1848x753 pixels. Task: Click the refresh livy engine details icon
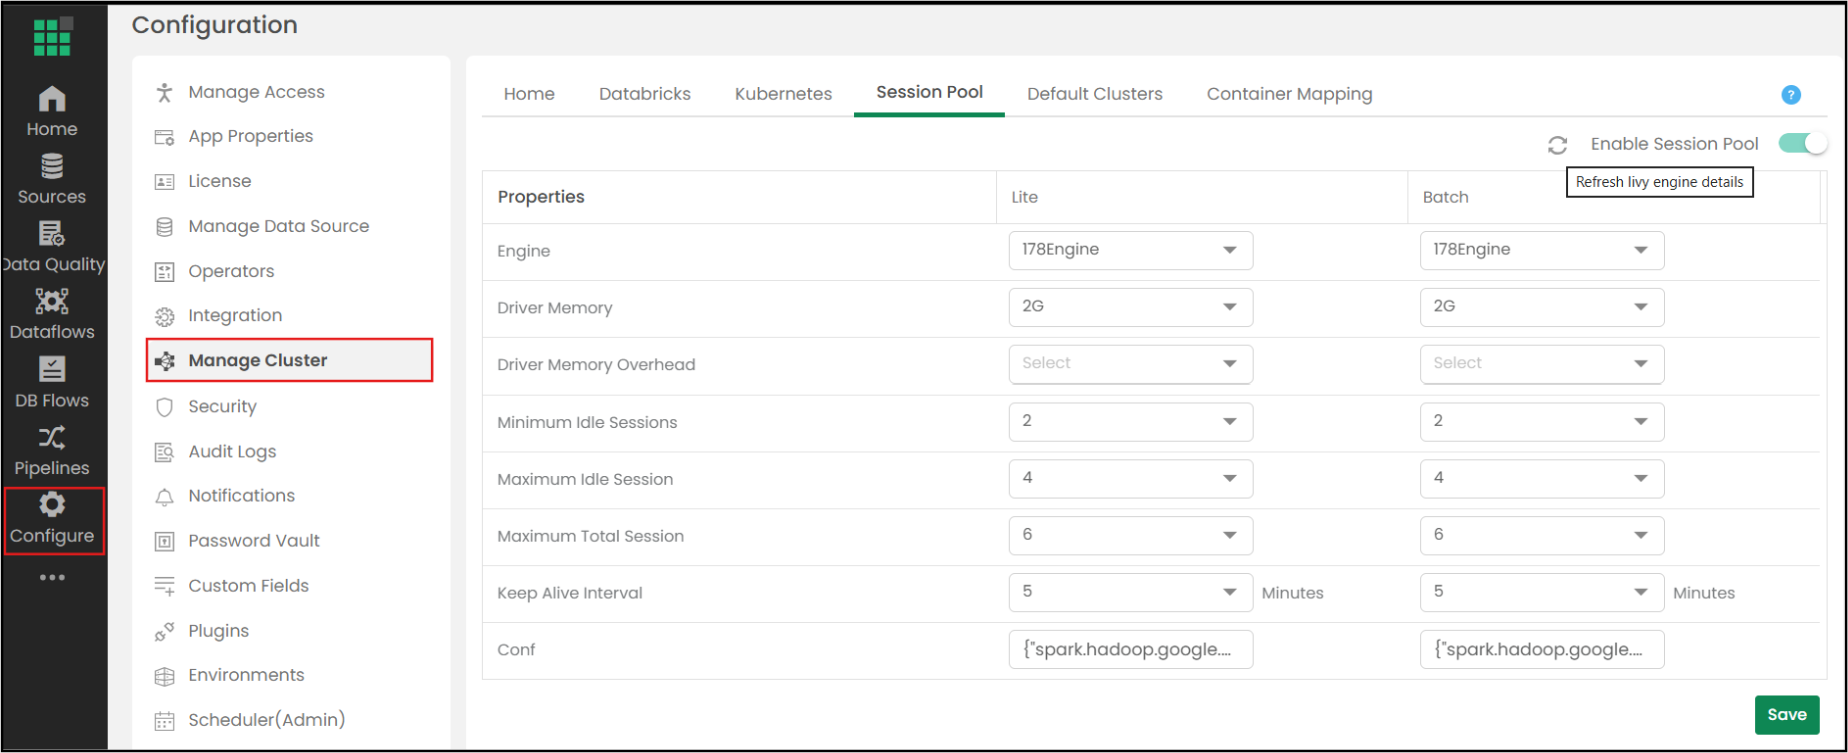pos(1557,145)
